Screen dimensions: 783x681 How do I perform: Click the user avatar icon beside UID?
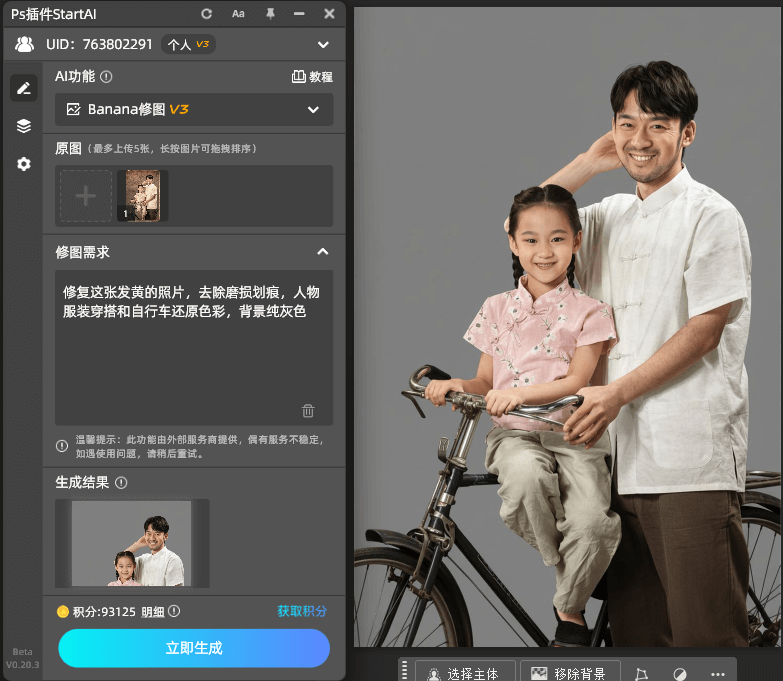tap(24, 44)
